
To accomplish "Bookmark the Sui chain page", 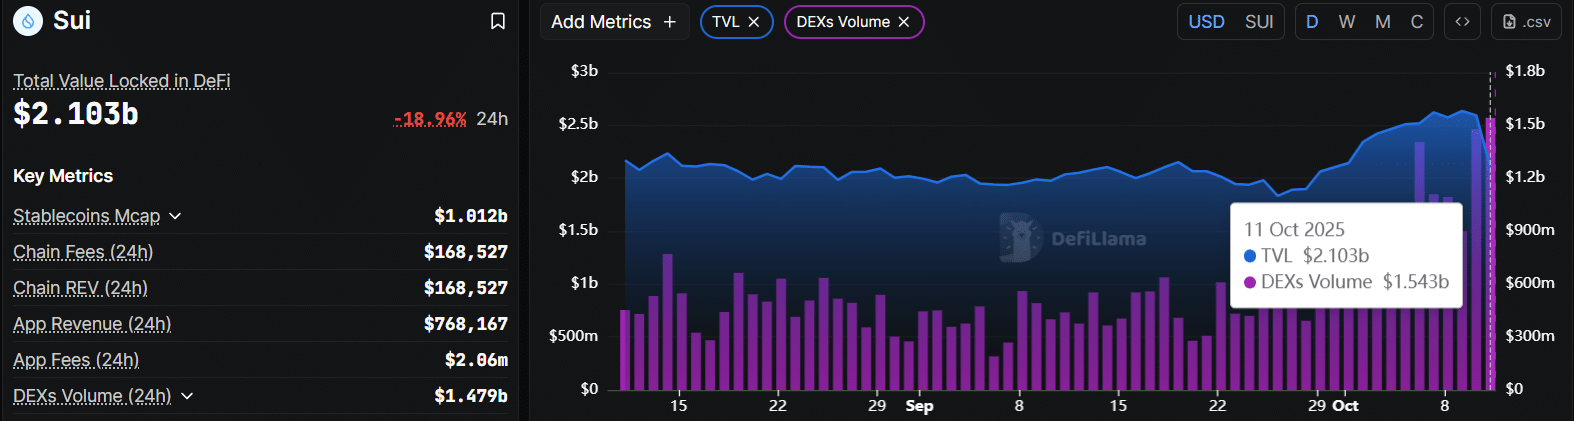I will pos(497,21).
